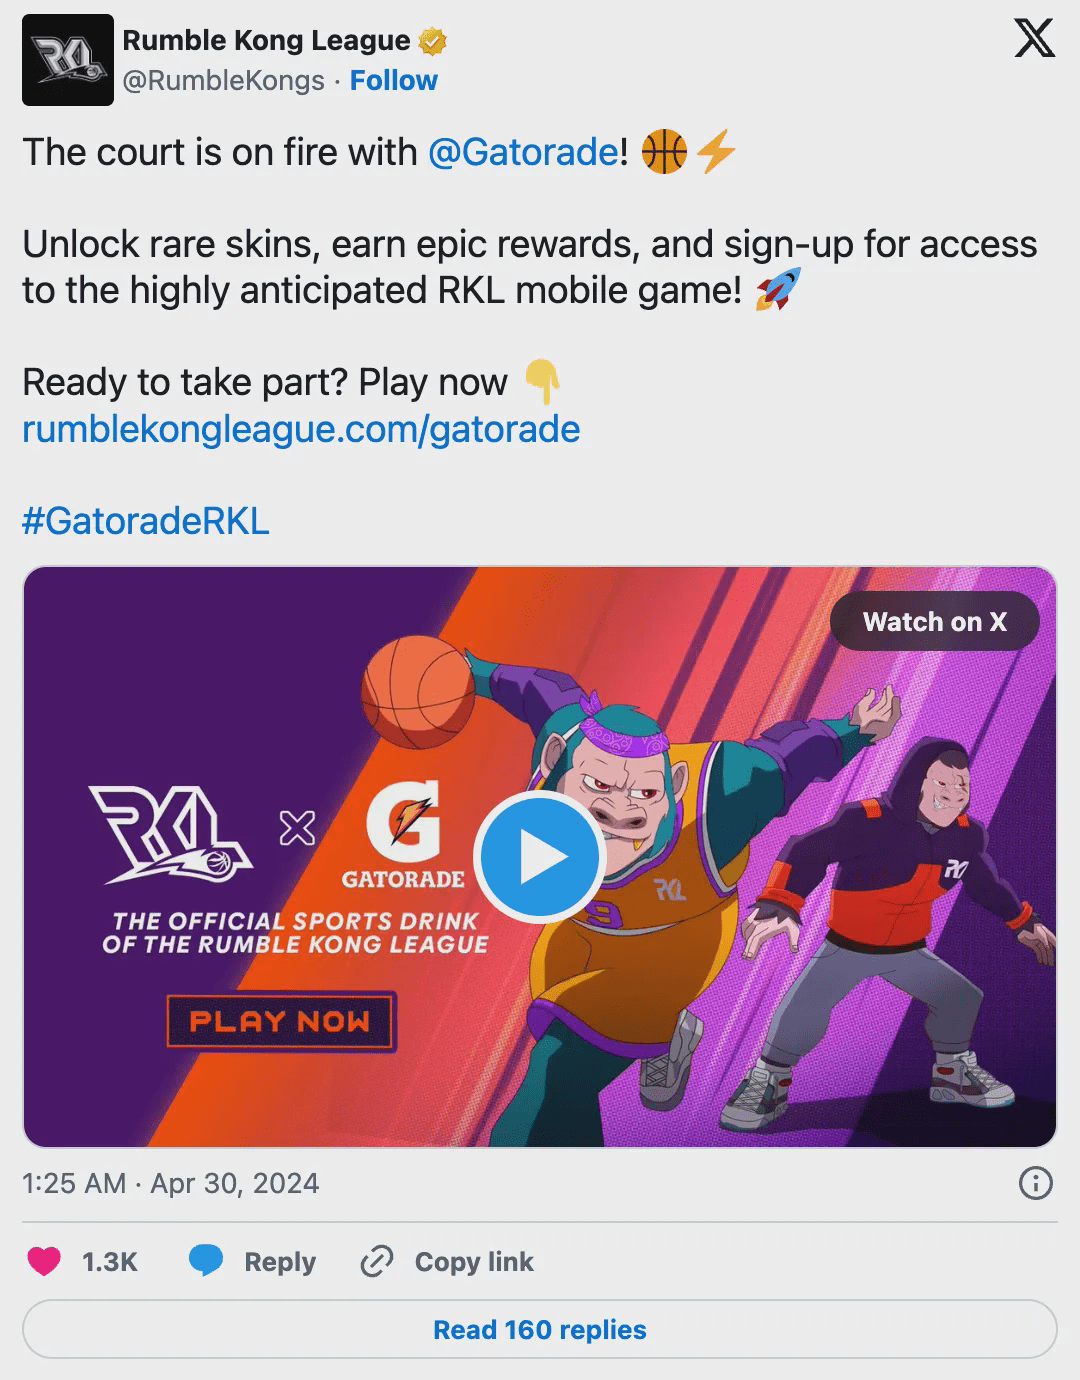1080x1380 pixels.
Task: Open the tweet info circle icon
Action: point(1035,1183)
